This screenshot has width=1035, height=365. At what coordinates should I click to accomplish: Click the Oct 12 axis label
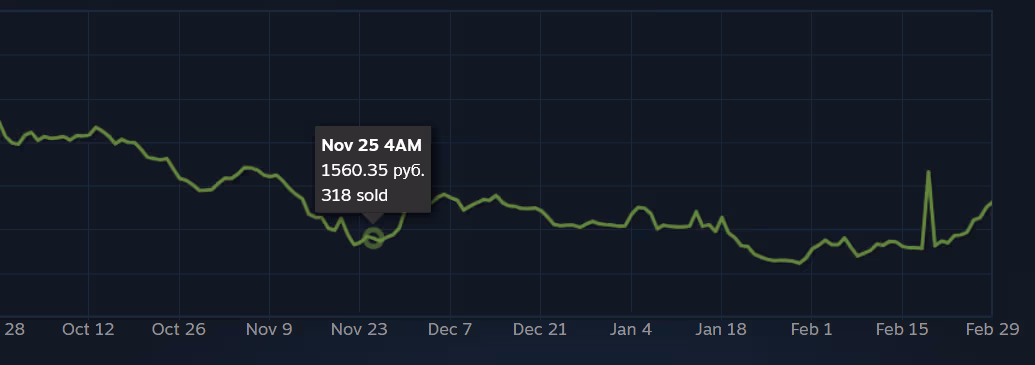tap(88, 329)
